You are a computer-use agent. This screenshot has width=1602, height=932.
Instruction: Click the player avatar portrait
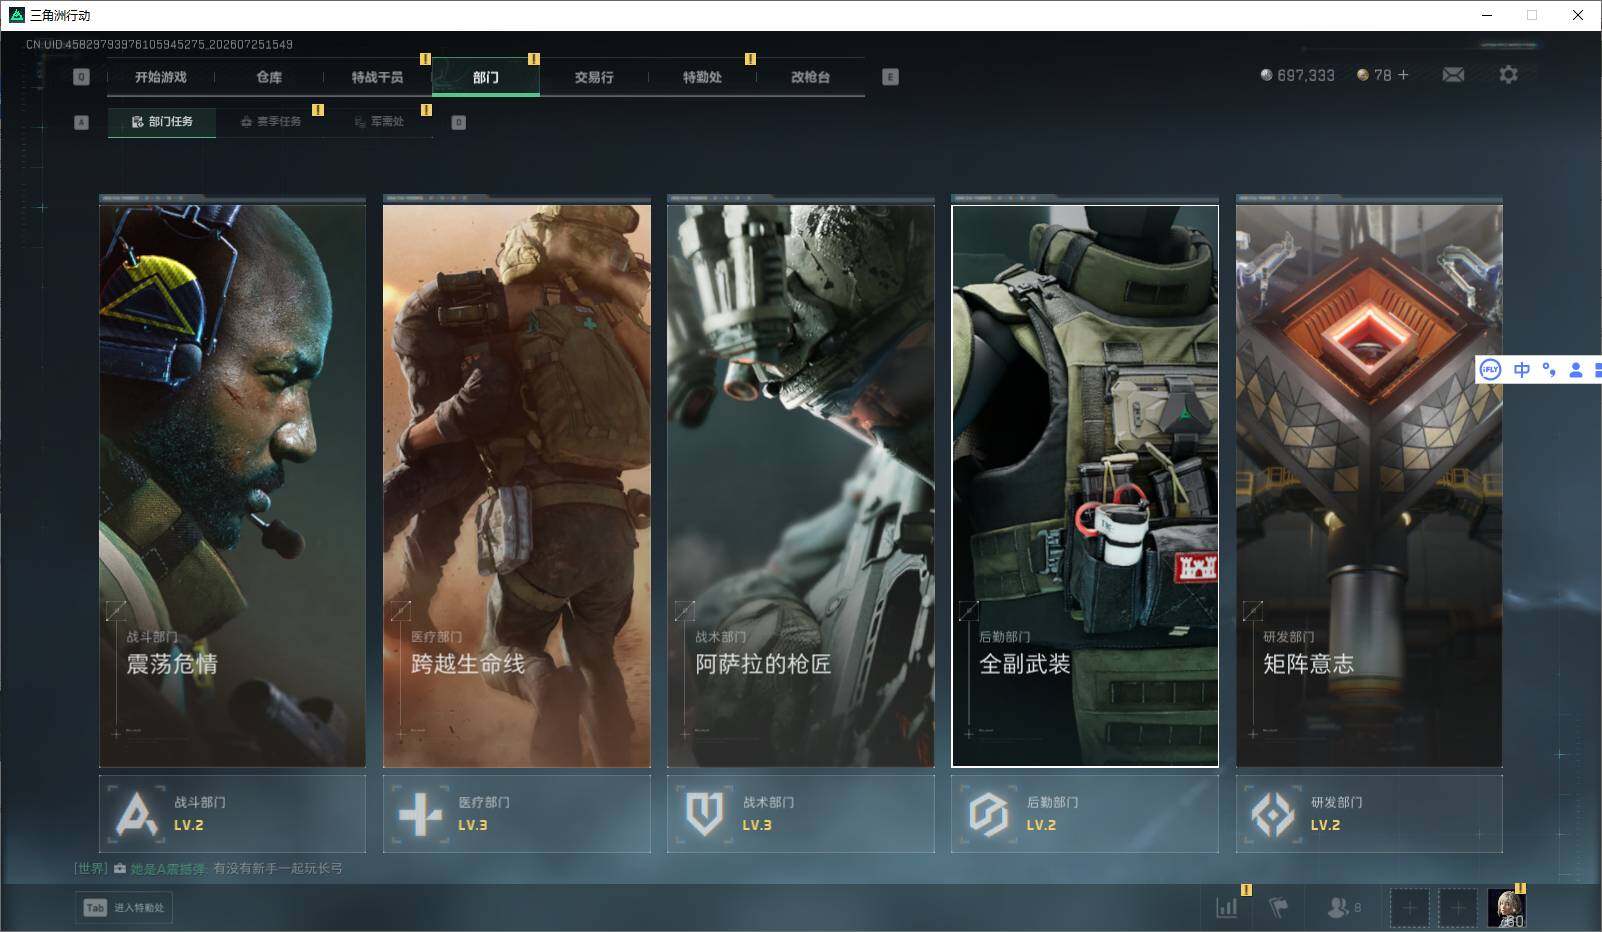(1506, 908)
